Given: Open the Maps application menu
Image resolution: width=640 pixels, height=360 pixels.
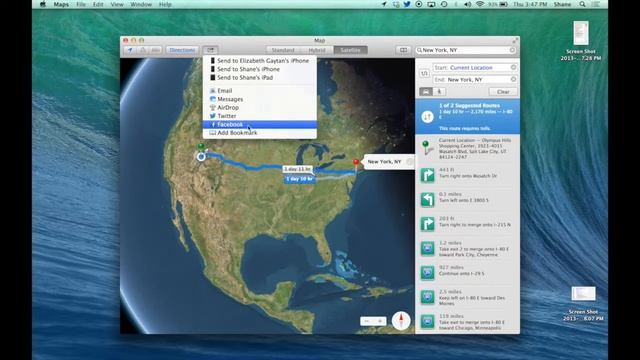Looking at the screenshot, I should pyautogui.click(x=61, y=4).
